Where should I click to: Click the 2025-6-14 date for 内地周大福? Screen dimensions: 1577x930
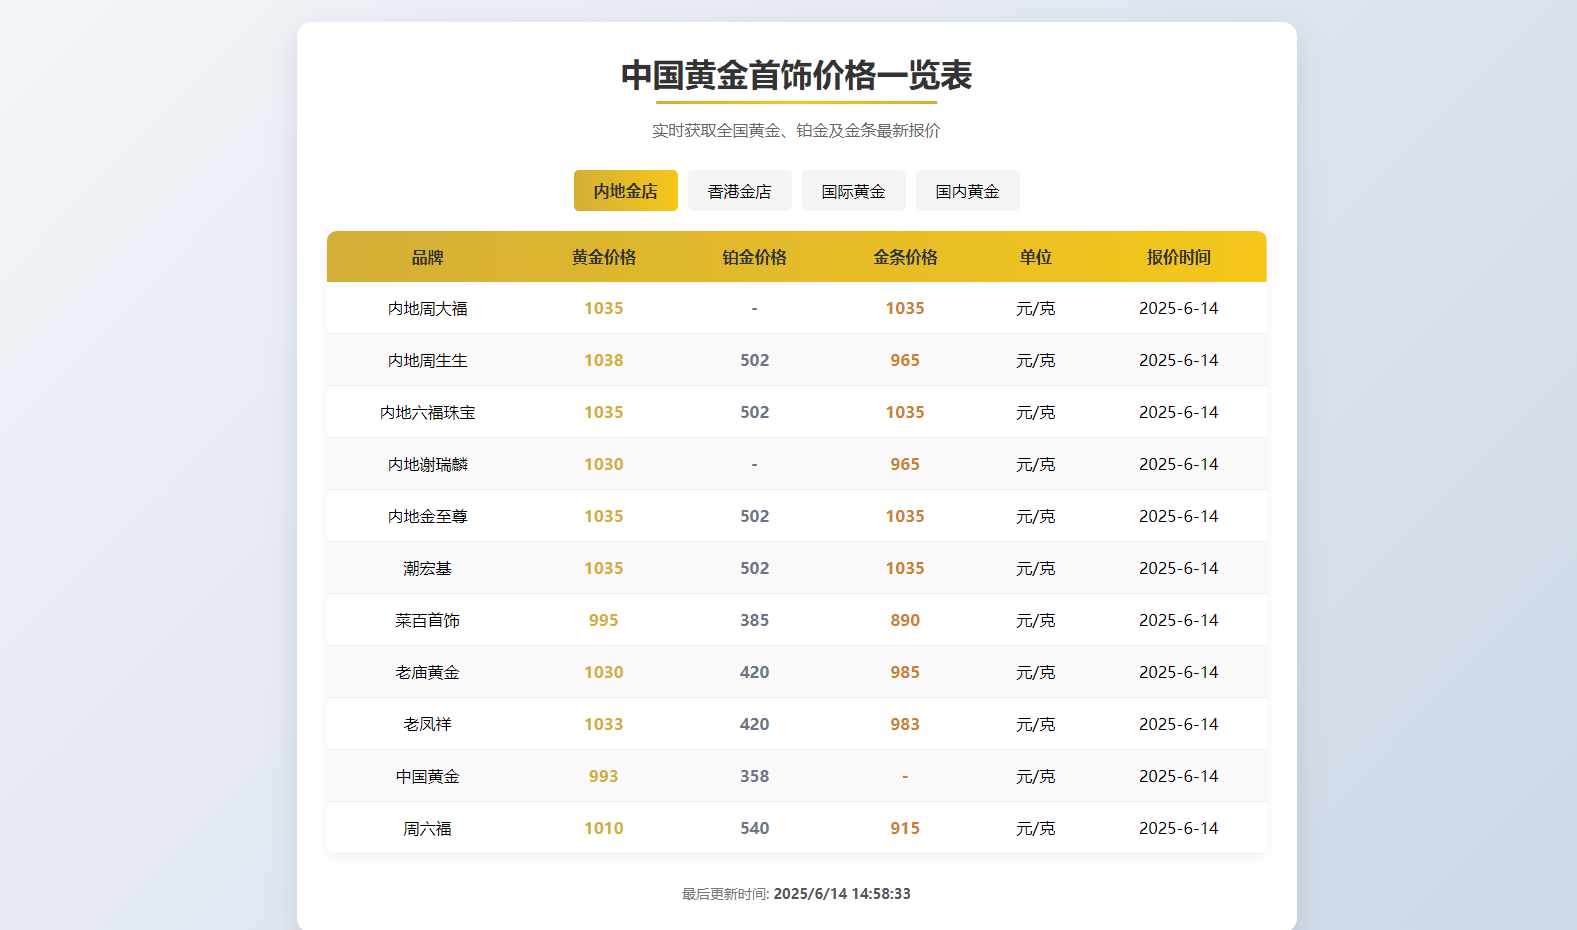point(1179,308)
